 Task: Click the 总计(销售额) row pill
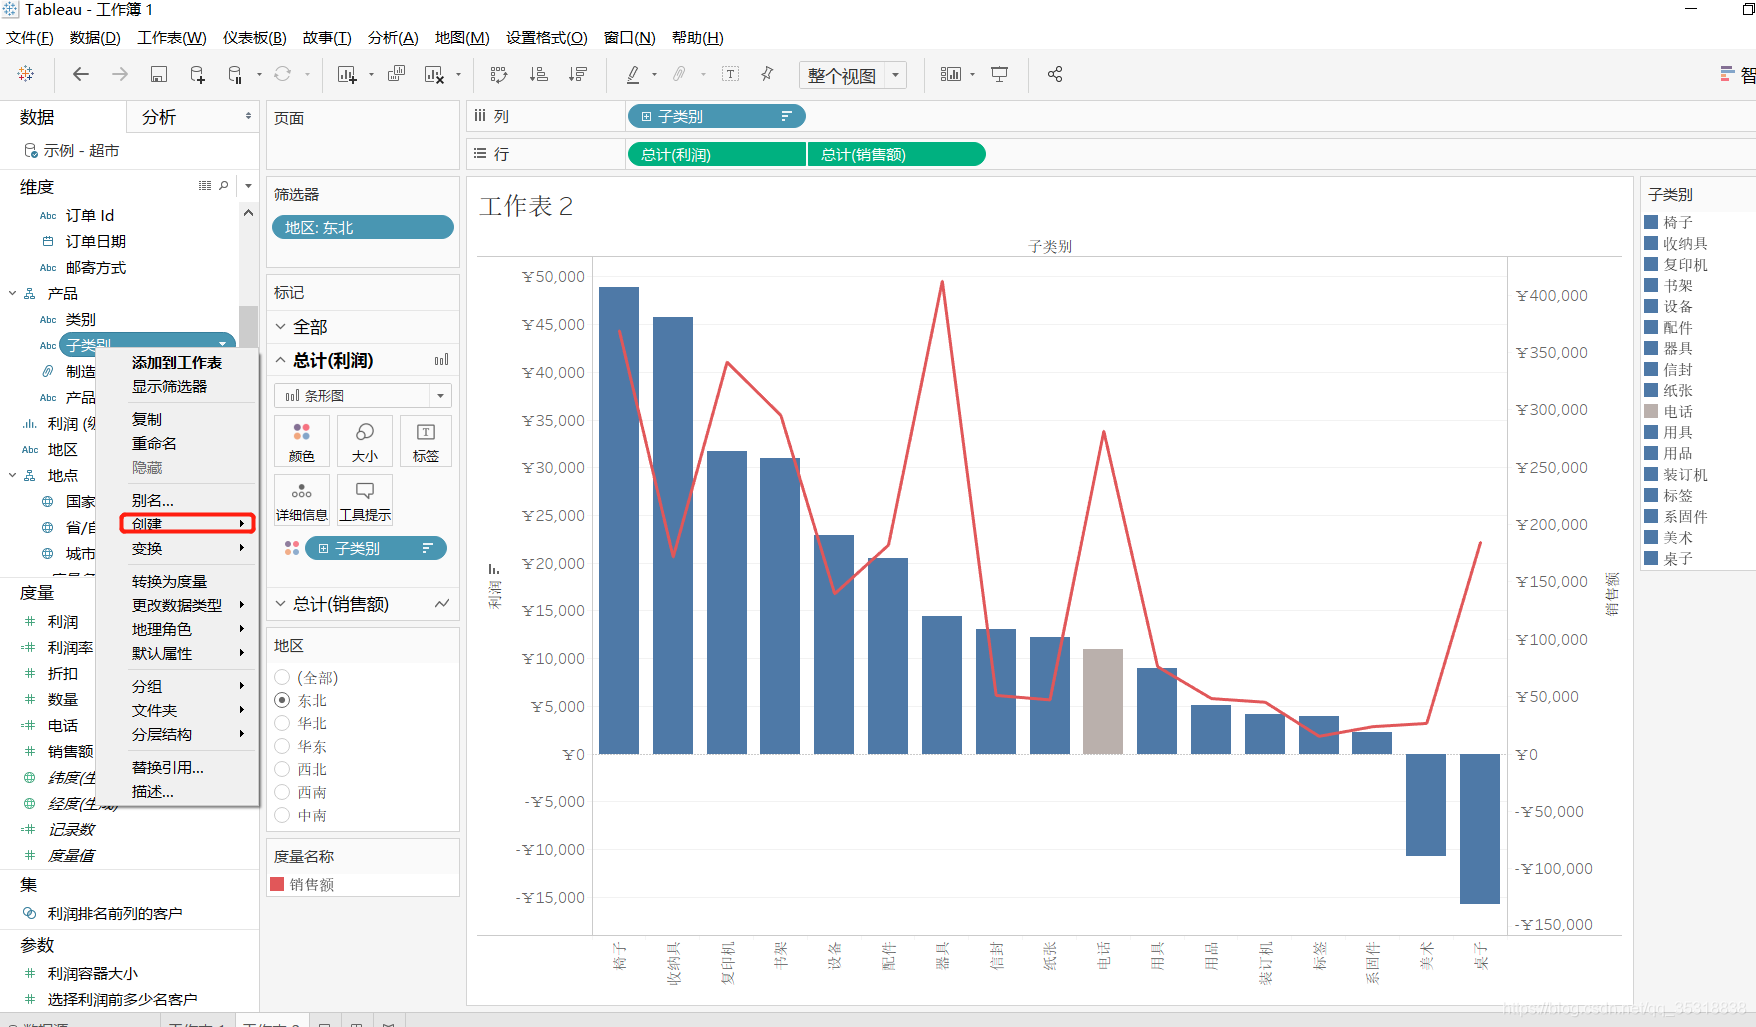tap(896, 154)
